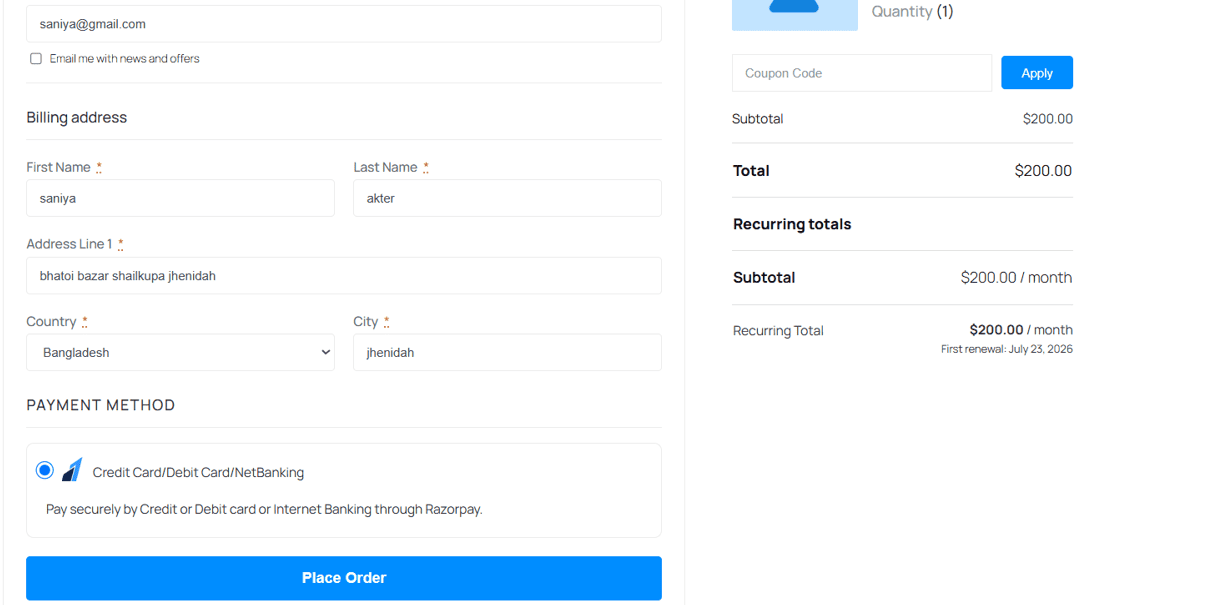
Task: Click the Place Order button
Action: pos(344,578)
